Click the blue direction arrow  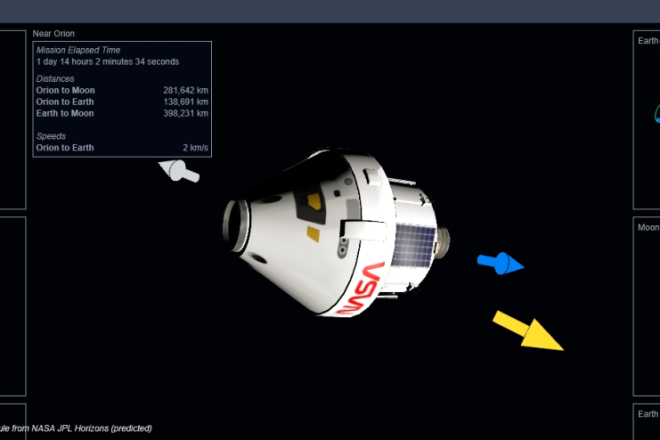pyautogui.click(x=500, y=263)
